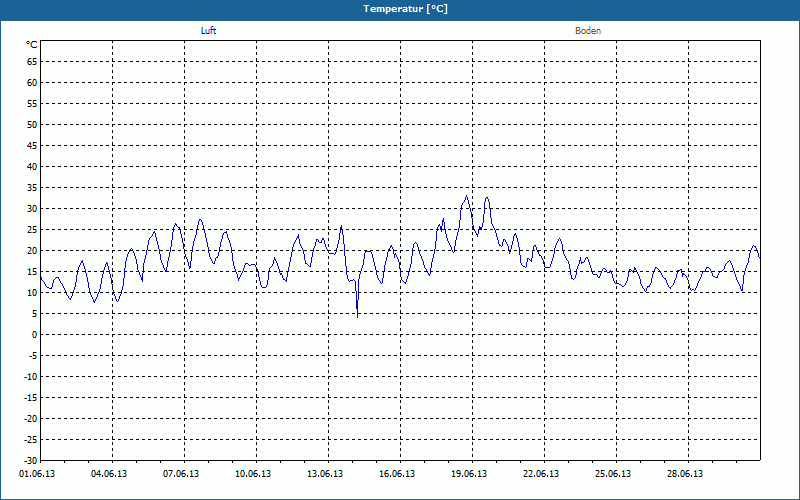Click the 50 y-axis label
Screen dimensions: 800x500
pyautogui.click(x=32, y=124)
